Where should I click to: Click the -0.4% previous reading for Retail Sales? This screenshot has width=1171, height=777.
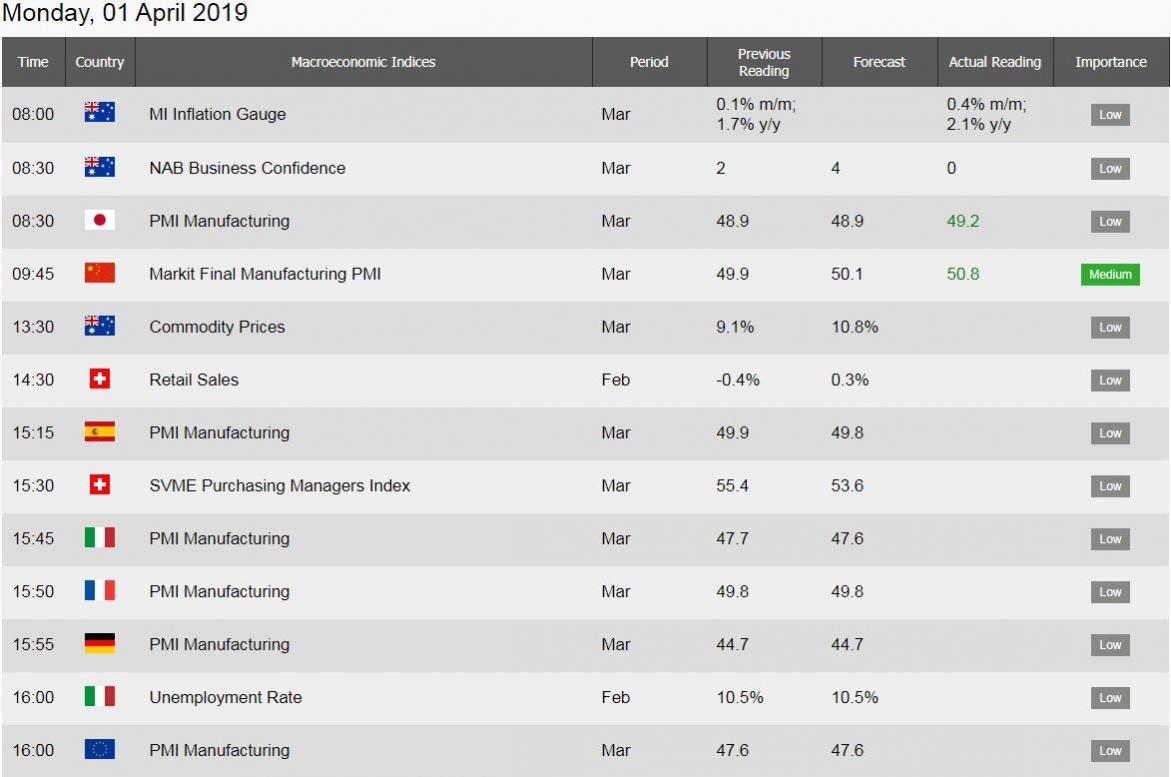pyautogui.click(x=738, y=380)
